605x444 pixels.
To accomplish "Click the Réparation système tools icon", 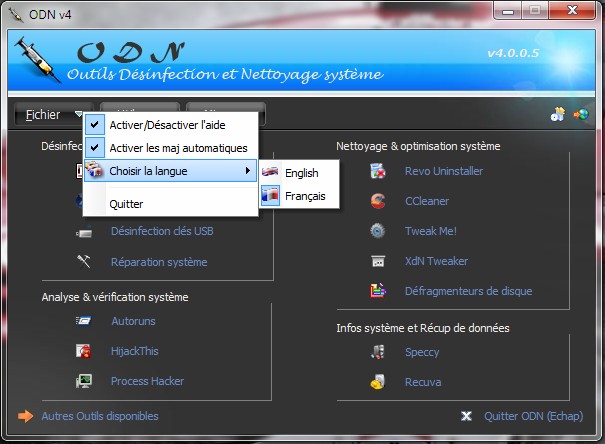I will click(x=84, y=262).
